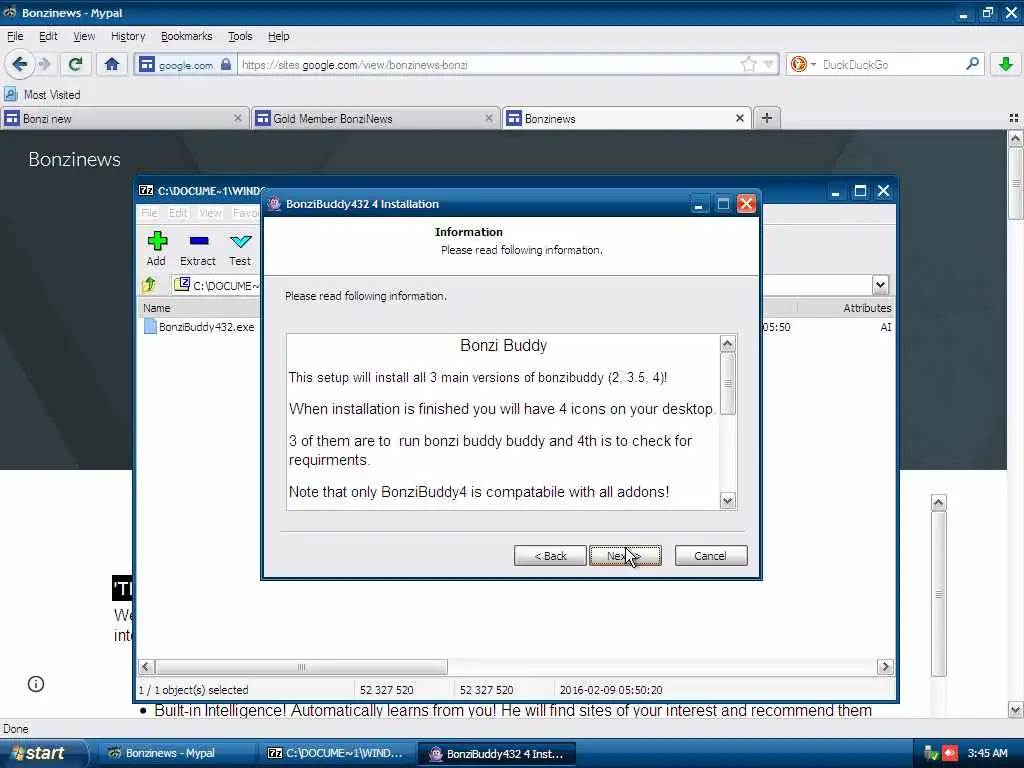Viewport: 1024px width, 768px height.
Task: Close the Bonzinews tab
Action: point(739,118)
